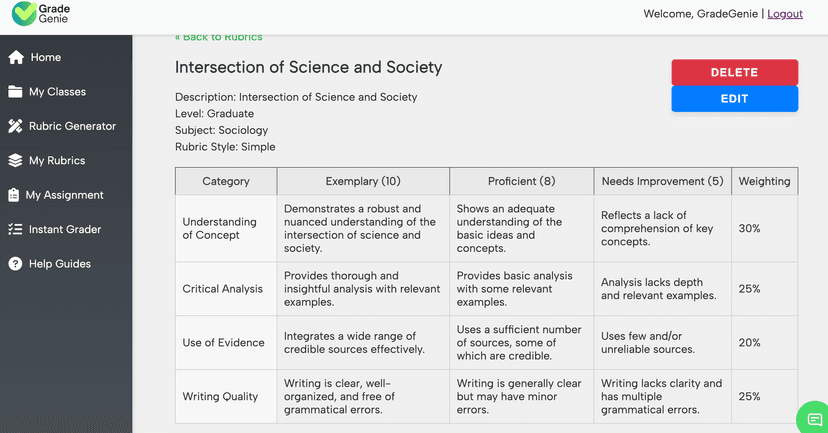Open the My Classes menu item

[x=57, y=92]
